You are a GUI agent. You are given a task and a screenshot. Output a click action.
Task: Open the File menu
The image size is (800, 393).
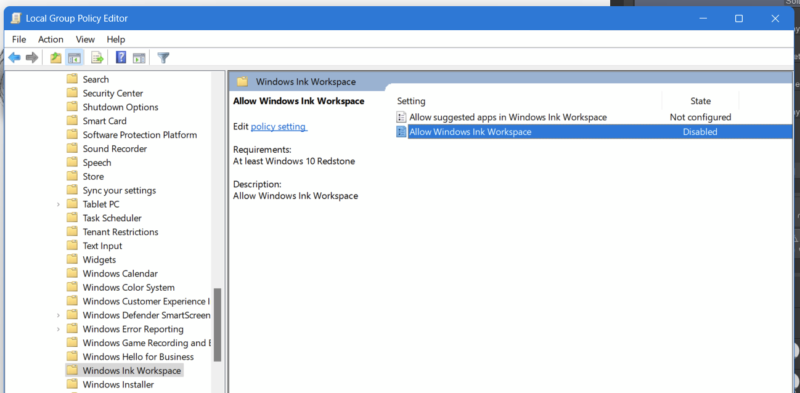(19, 39)
